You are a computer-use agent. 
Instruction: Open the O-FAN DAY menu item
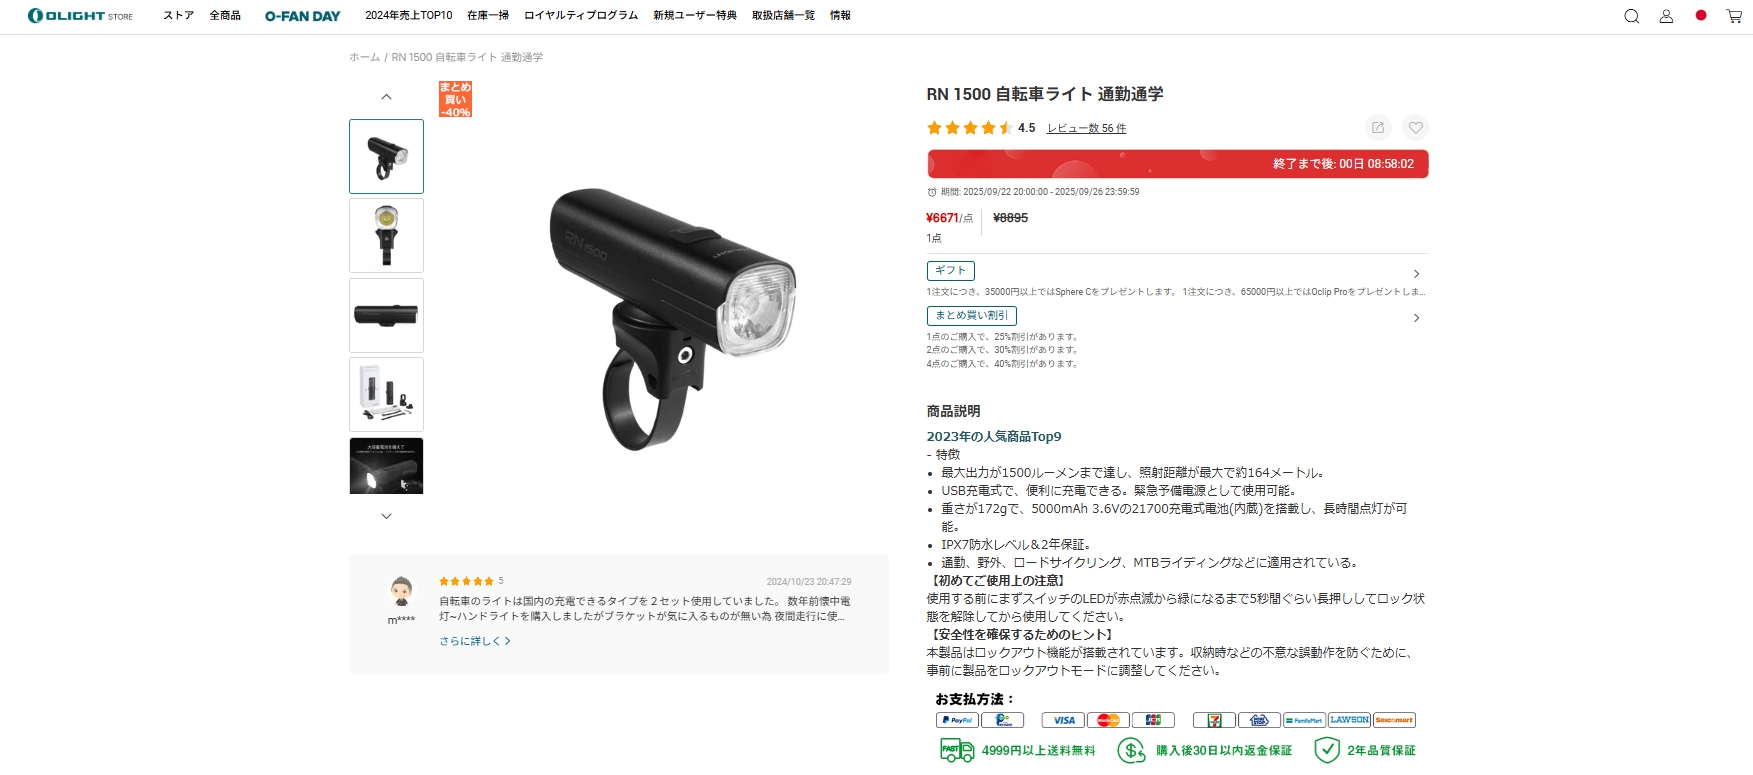(302, 16)
